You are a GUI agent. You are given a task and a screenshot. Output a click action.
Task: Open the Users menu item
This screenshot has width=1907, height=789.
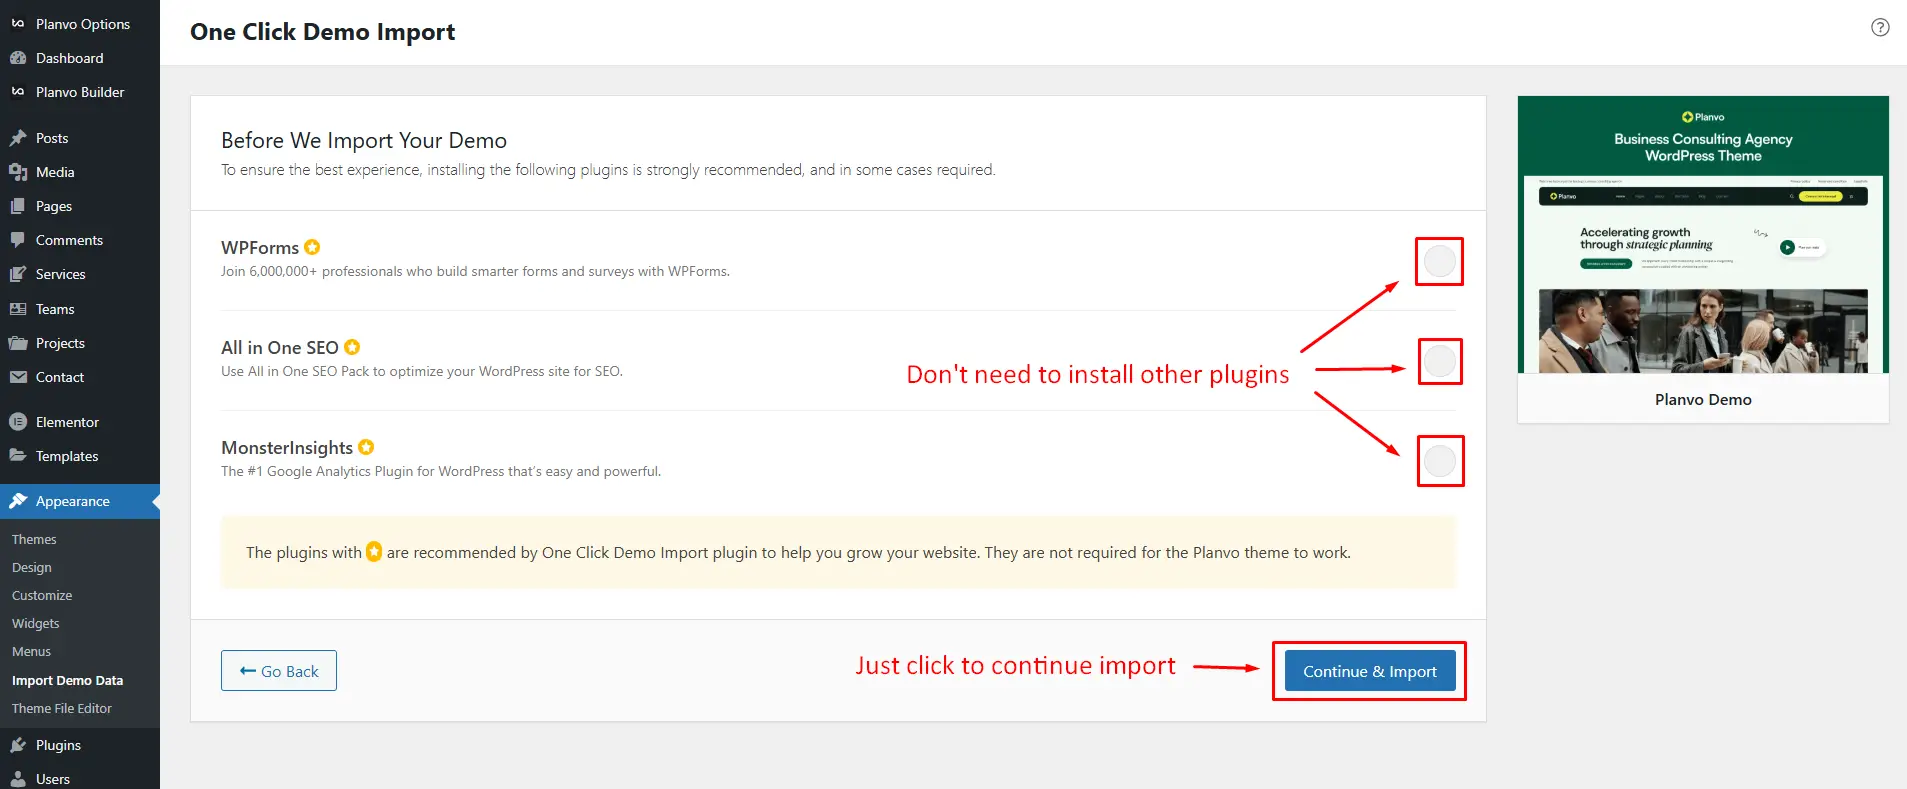coord(80,778)
